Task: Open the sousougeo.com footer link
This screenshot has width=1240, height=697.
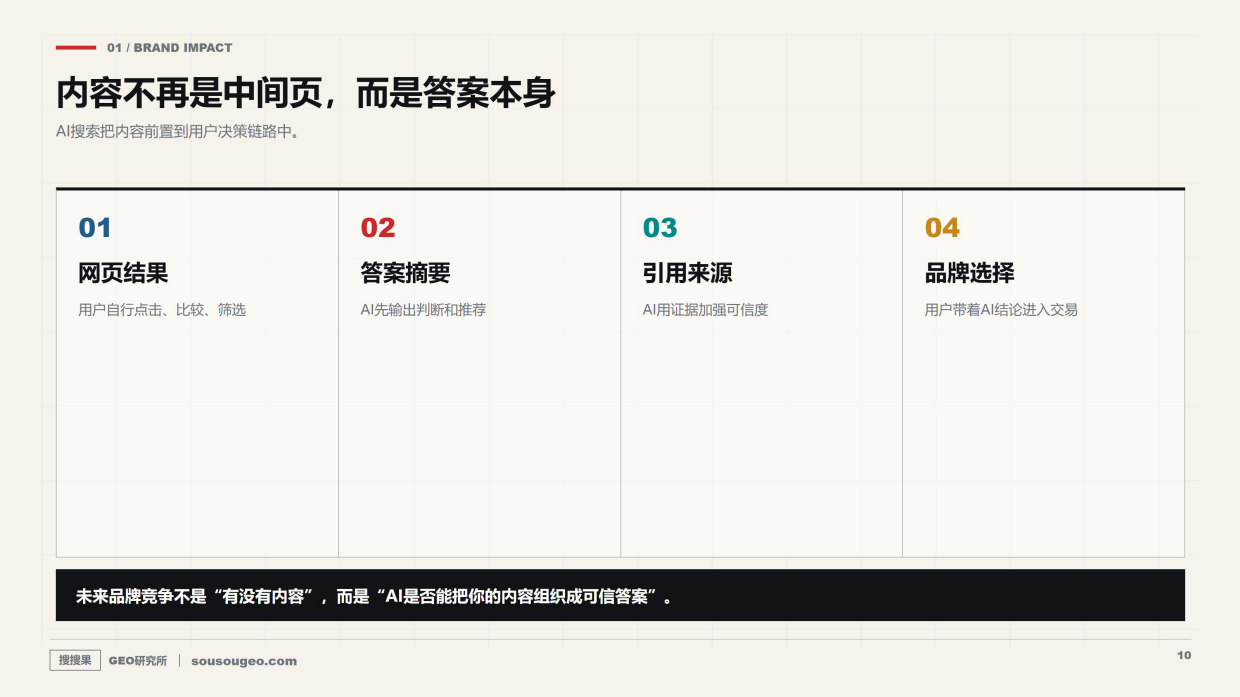Action: pos(244,661)
